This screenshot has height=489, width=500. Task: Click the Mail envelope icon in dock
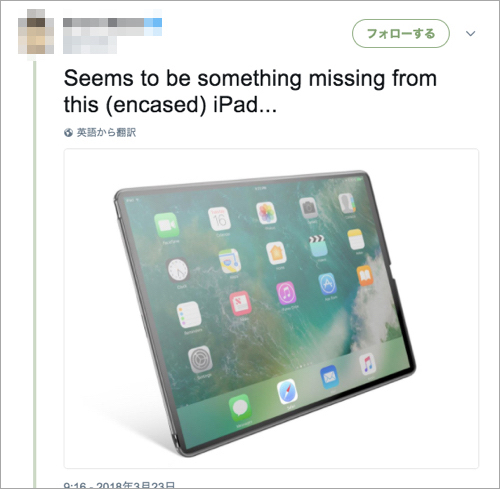(x=329, y=377)
